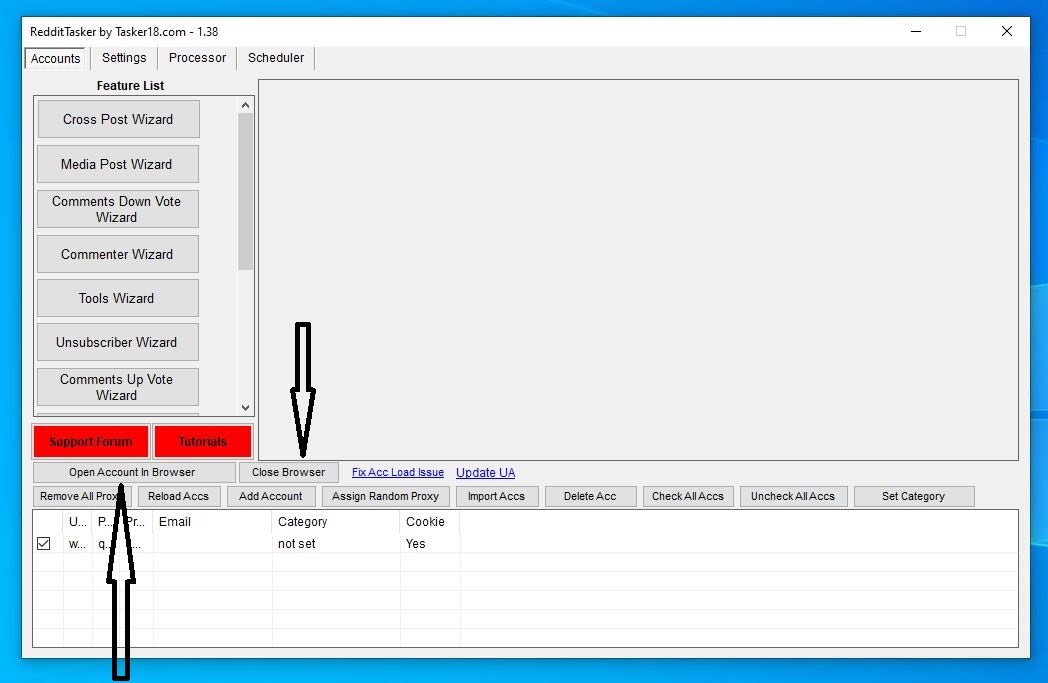1048x683 pixels.
Task: Click the red Support Forum button
Action: tap(90, 441)
